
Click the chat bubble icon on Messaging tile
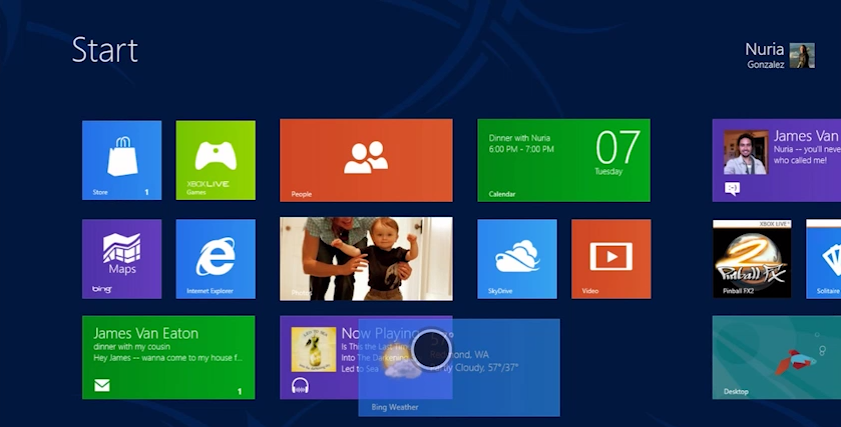click(x=732, y=188)
